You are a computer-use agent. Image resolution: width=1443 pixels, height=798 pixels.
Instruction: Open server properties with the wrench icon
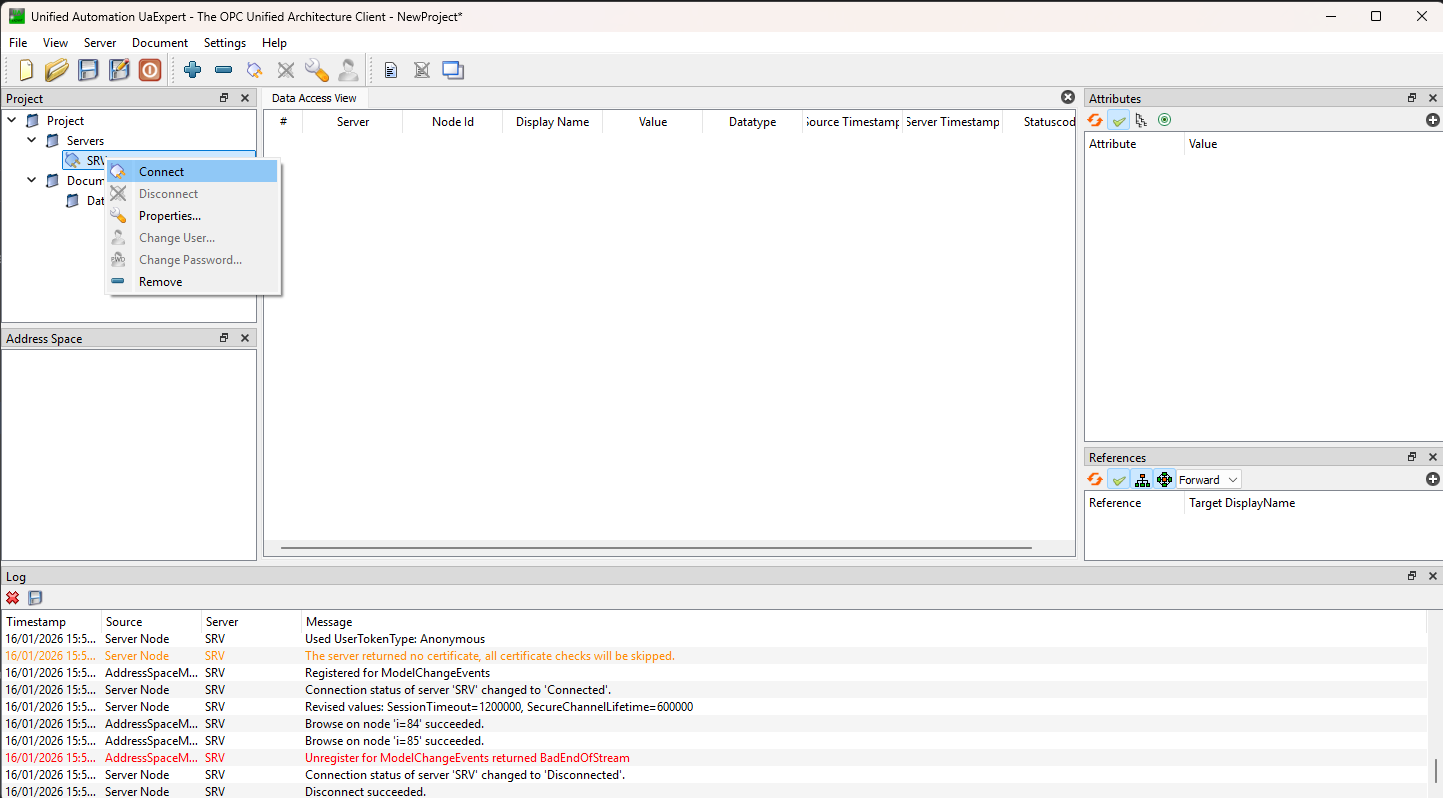tap(317, 70)
